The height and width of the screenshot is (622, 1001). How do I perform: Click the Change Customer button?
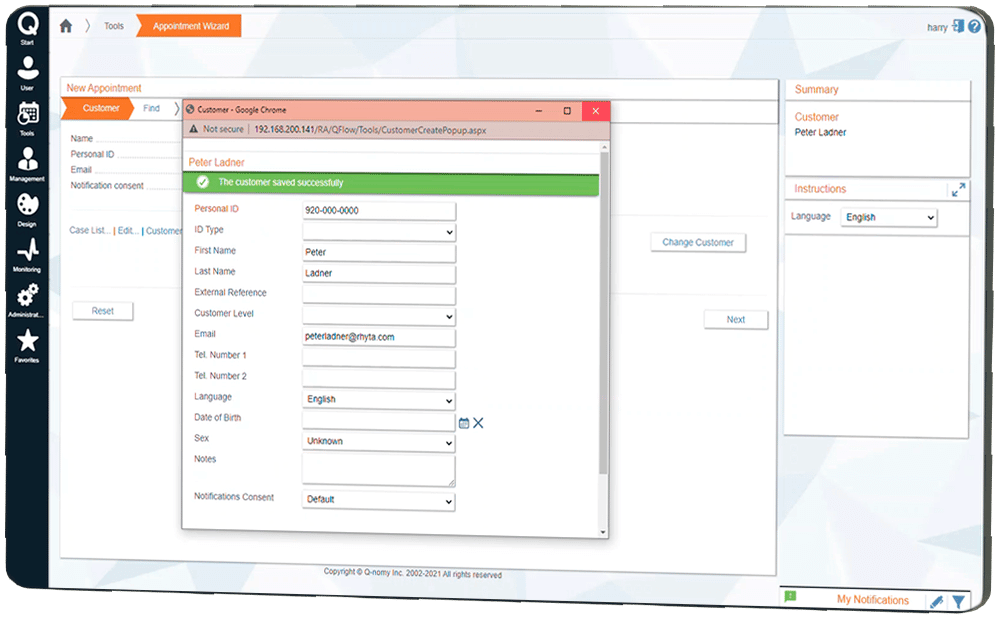(x=698, y=243)
